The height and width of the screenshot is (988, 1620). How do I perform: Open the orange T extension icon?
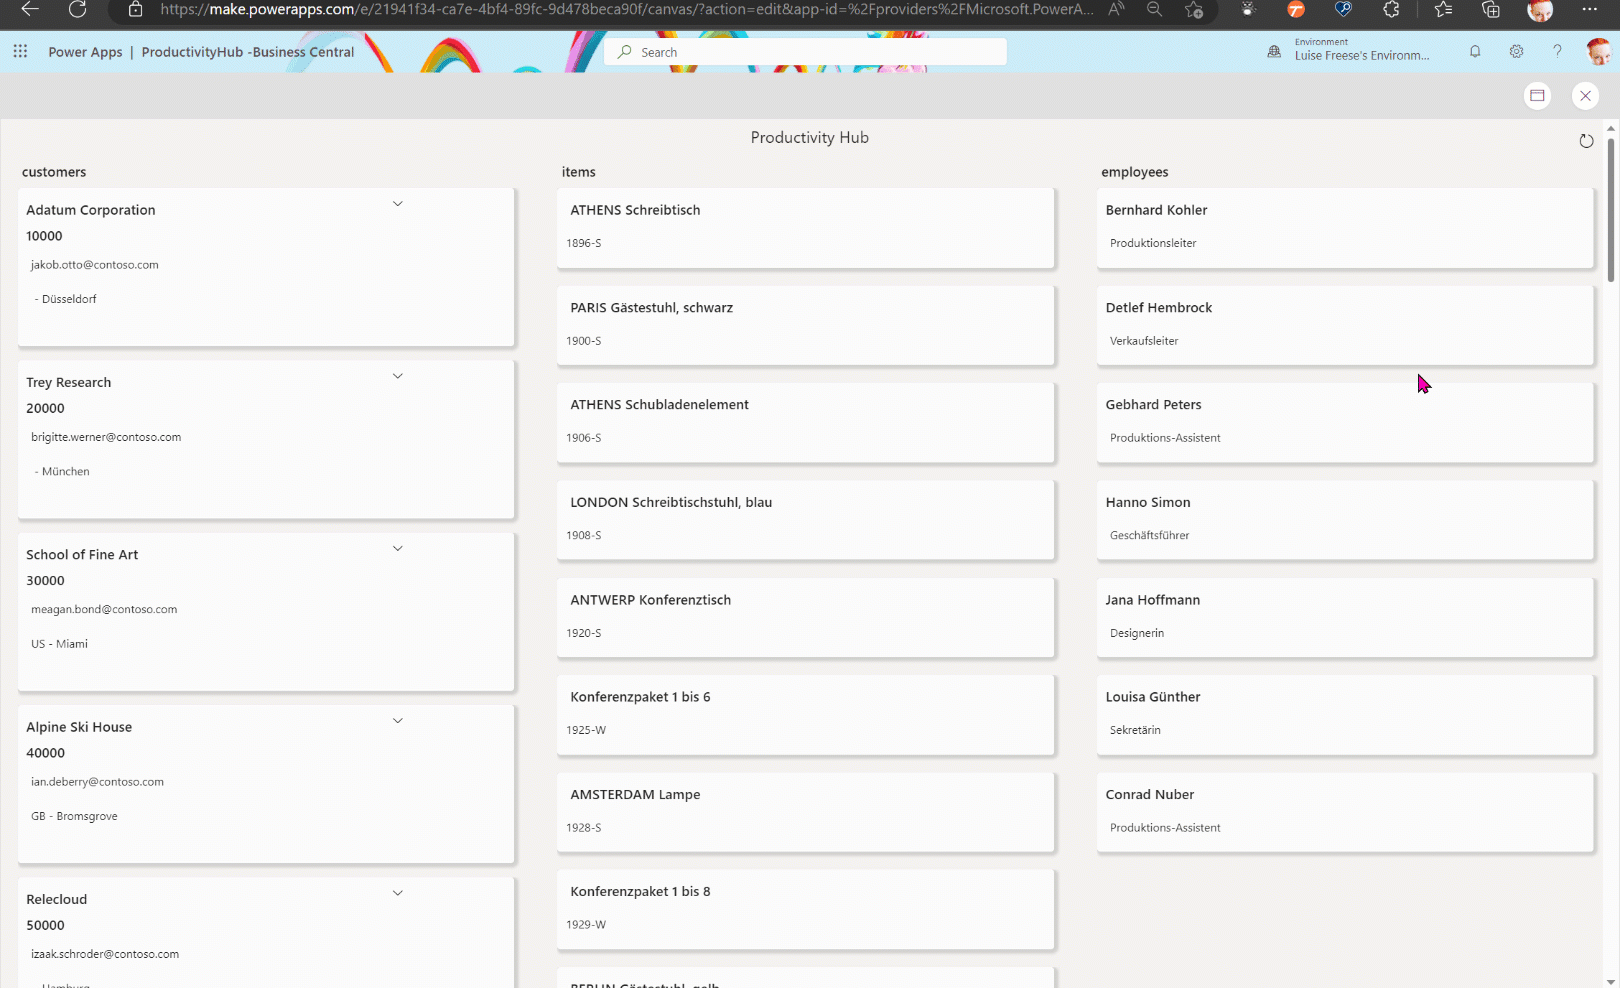pos(1296,9)
